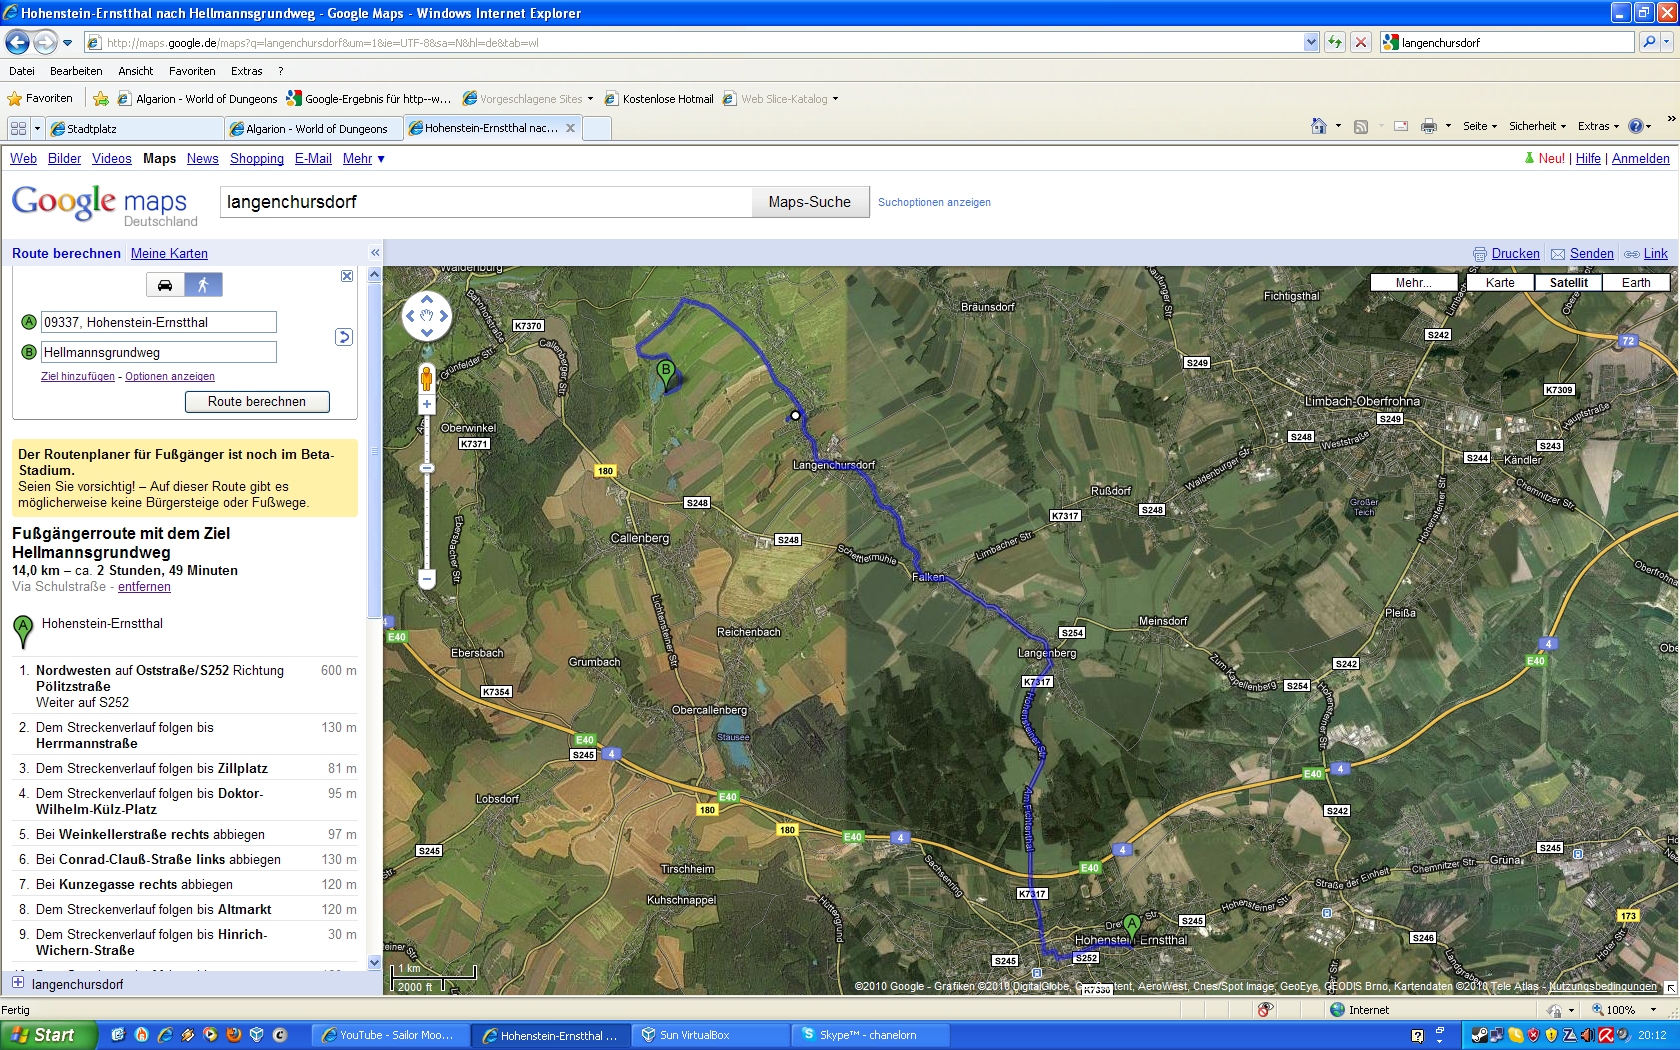1680x1050 pixels.
Task: Open the Favoriten menu
Action: pyautogui.click(x=192, y=71)
